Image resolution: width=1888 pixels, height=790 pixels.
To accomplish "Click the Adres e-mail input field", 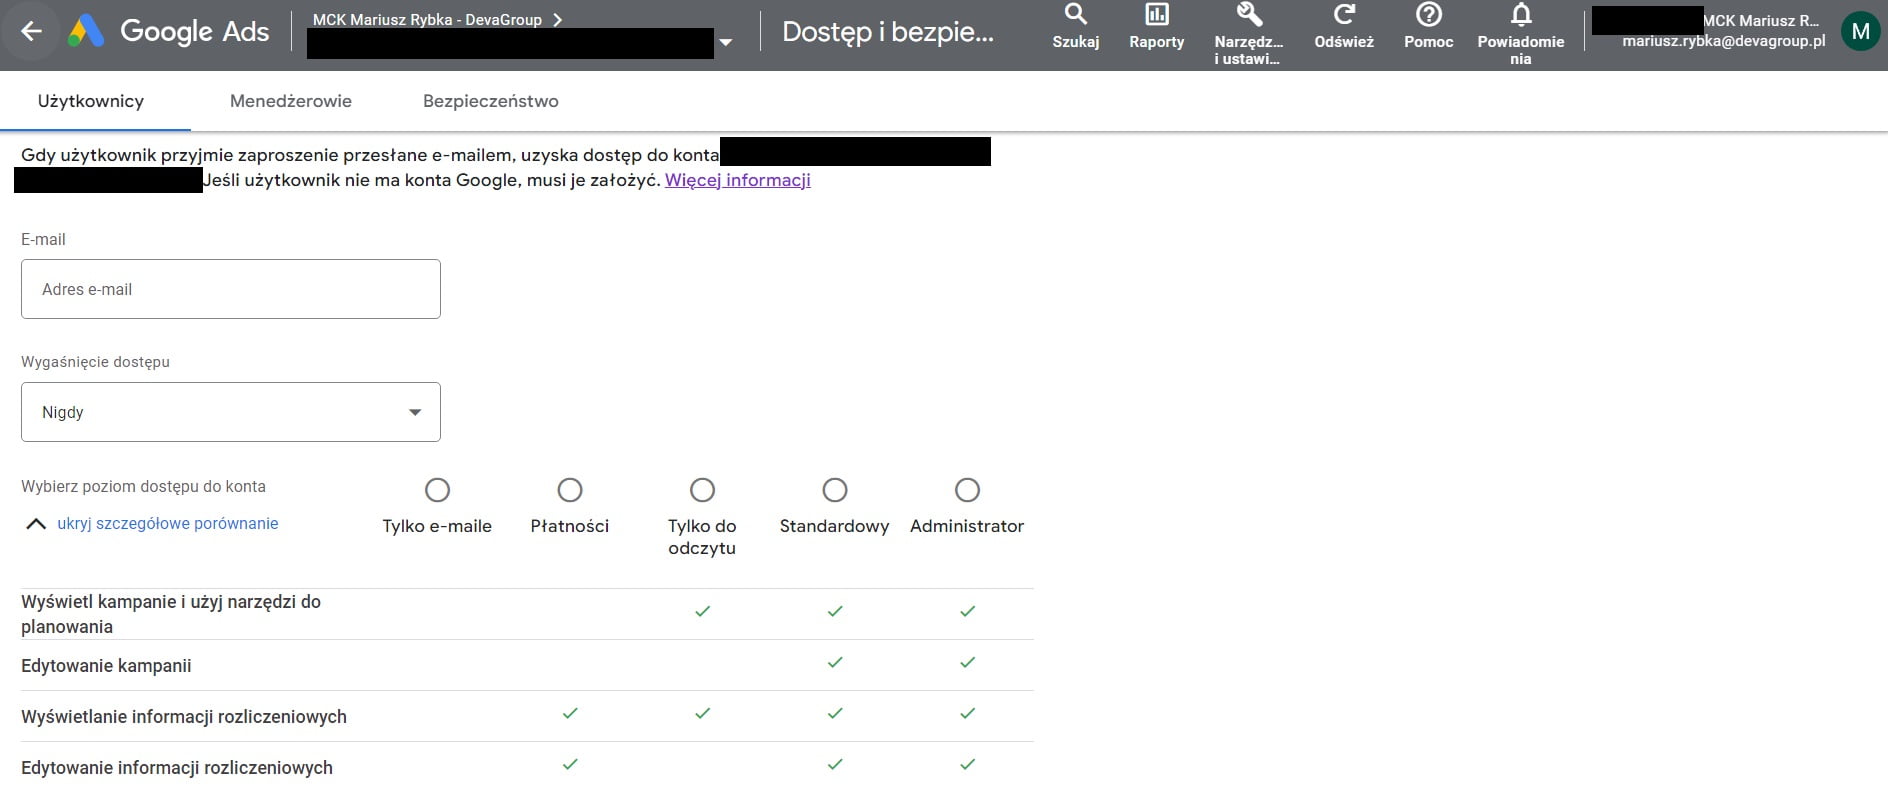I will pos(230,289).
